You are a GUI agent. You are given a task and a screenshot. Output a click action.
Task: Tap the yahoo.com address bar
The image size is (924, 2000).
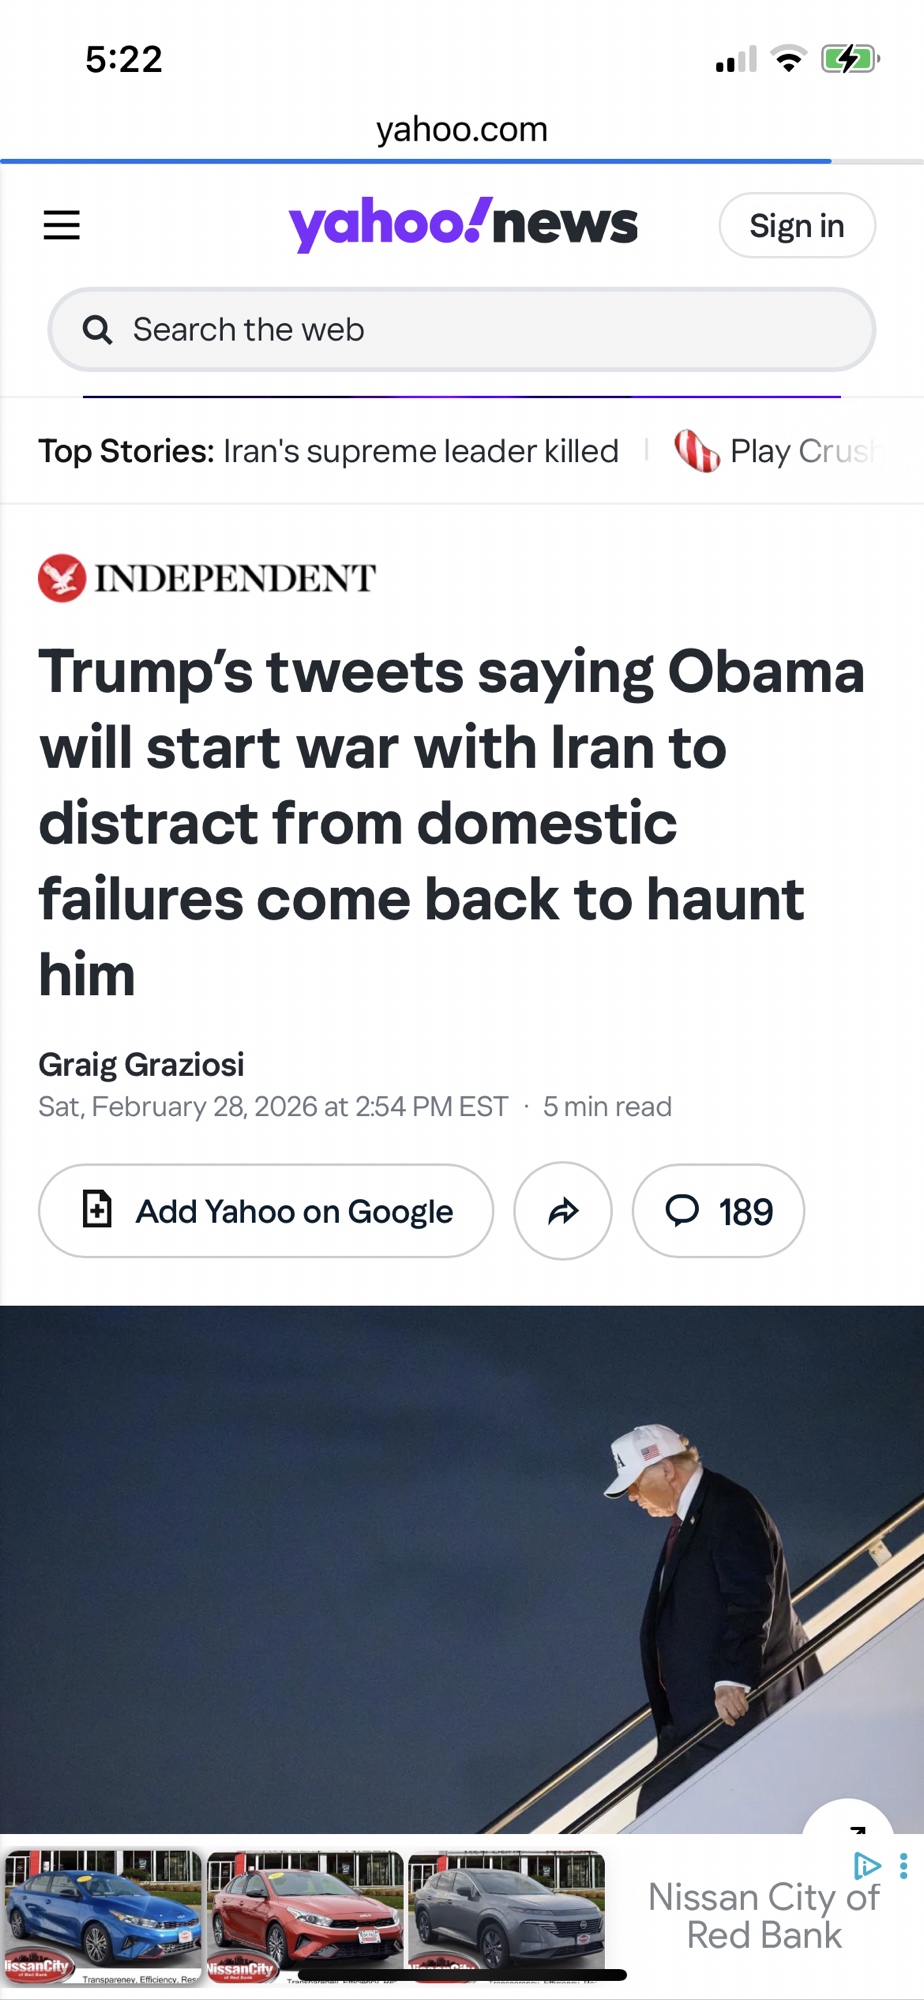(462, 129)
